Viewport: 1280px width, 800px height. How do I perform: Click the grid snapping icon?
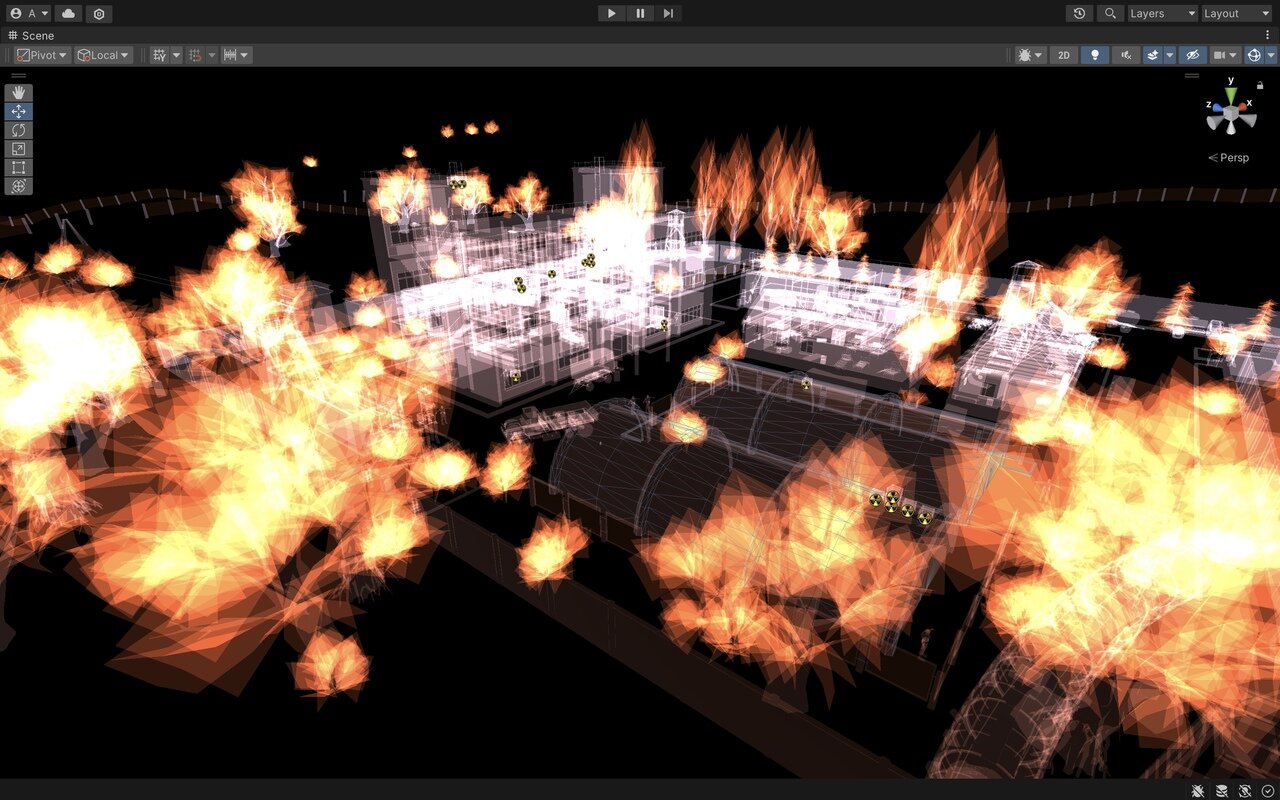[196, 55]
